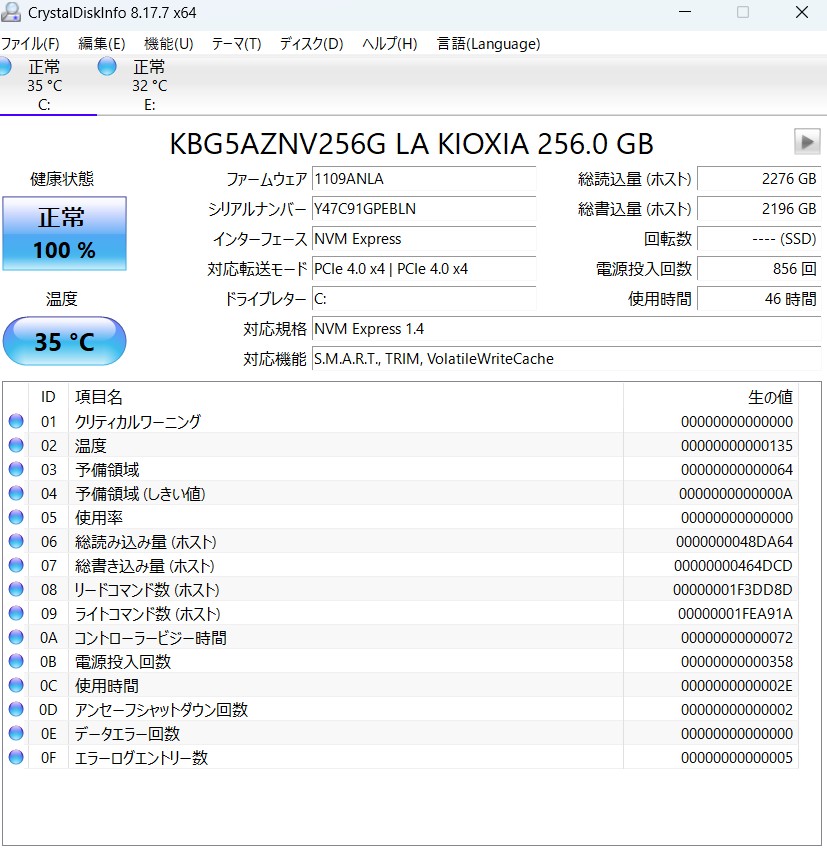Screen dimensions: 827x850
Task: Click the blue status orb beside Temperature (02)
Action: pyautogui.click(x=16, y=446)
